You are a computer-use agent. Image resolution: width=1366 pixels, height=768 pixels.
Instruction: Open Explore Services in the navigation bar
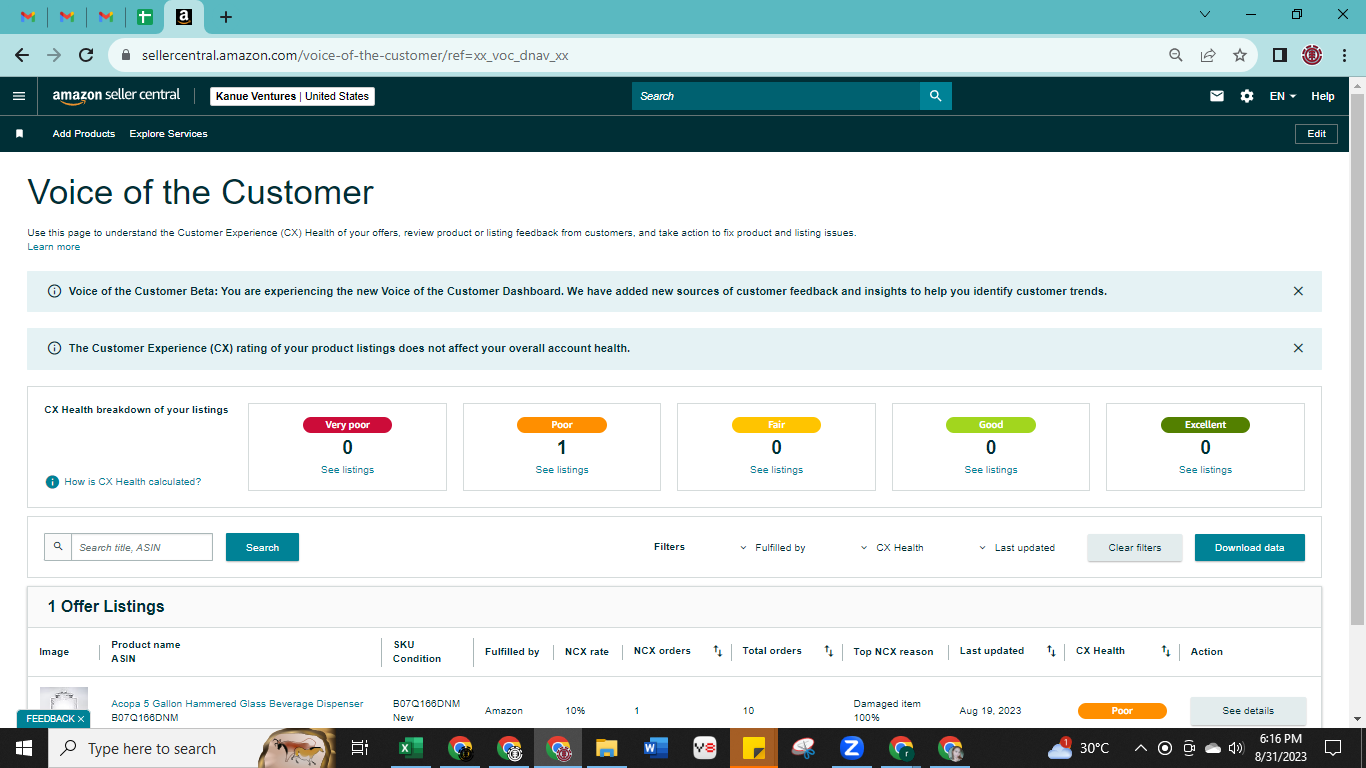coord(169,134)
